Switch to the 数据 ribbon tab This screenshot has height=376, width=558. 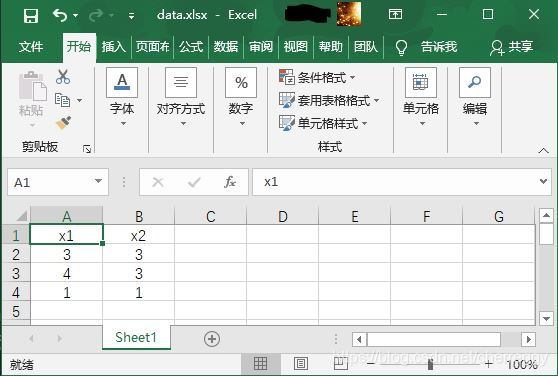pos(226,47)
